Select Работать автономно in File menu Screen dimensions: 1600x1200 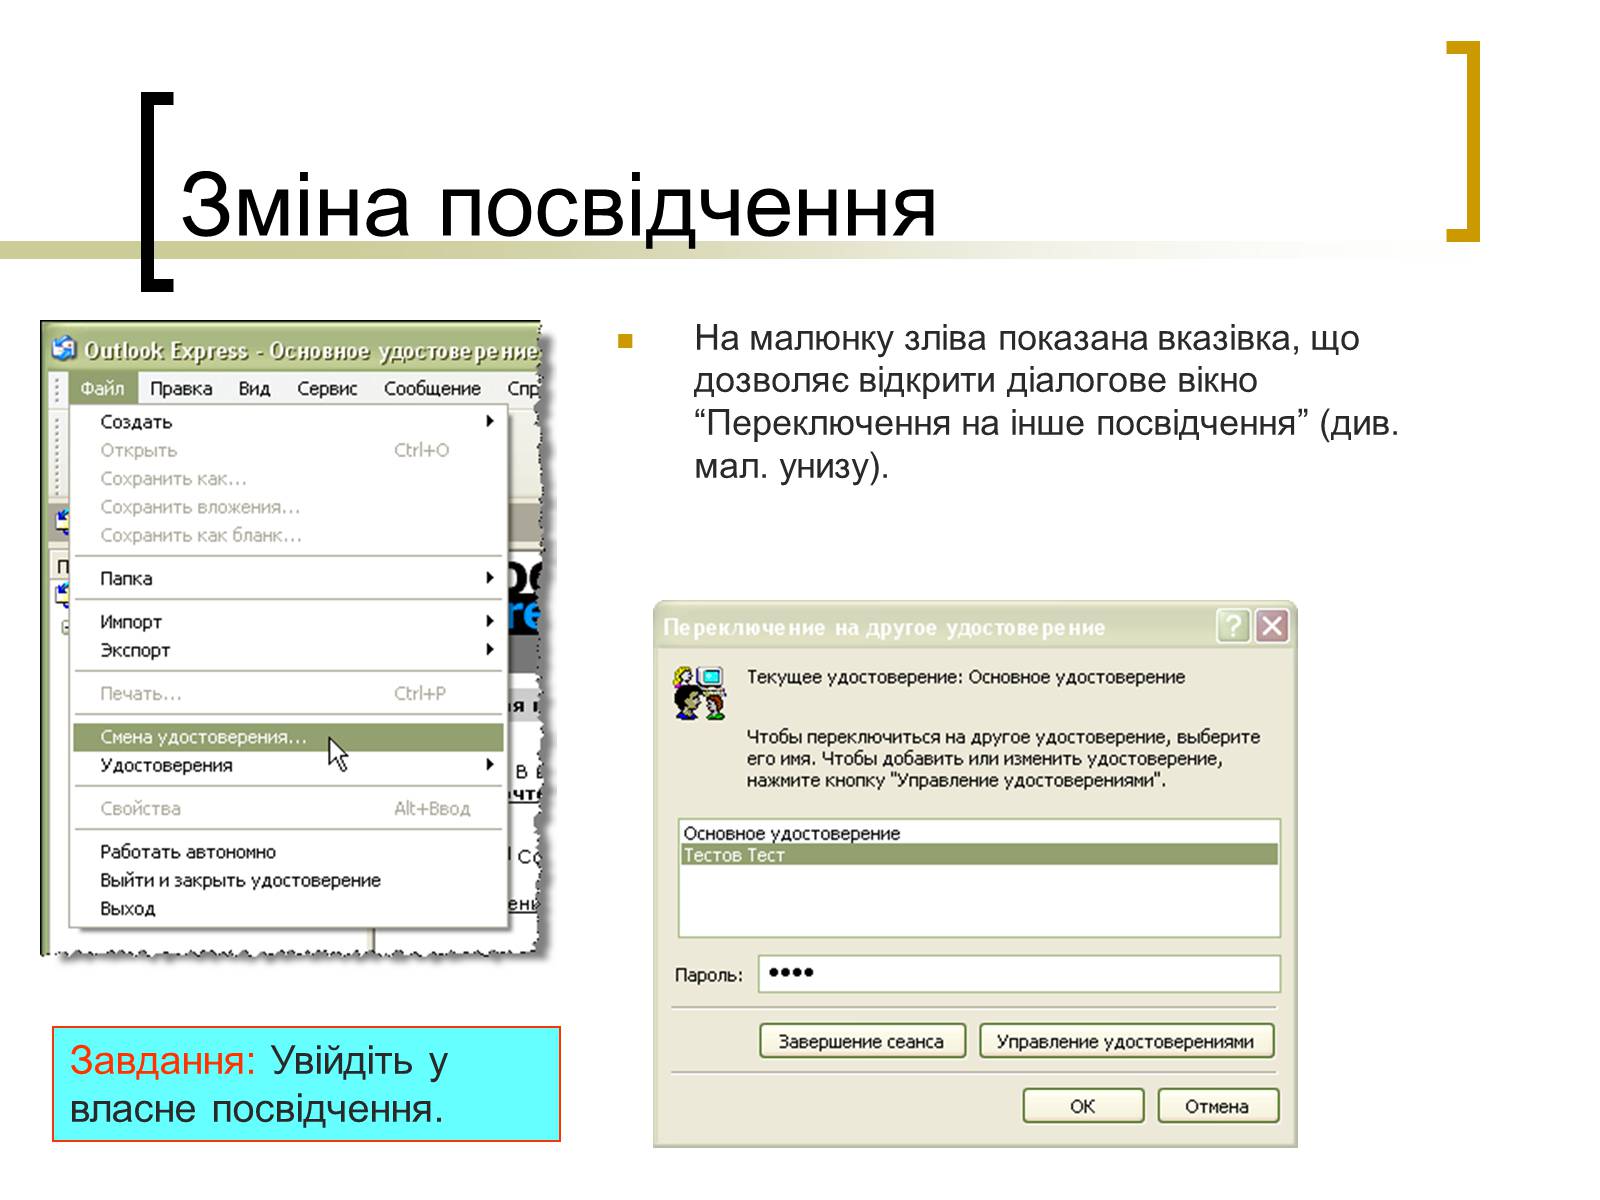288,852
